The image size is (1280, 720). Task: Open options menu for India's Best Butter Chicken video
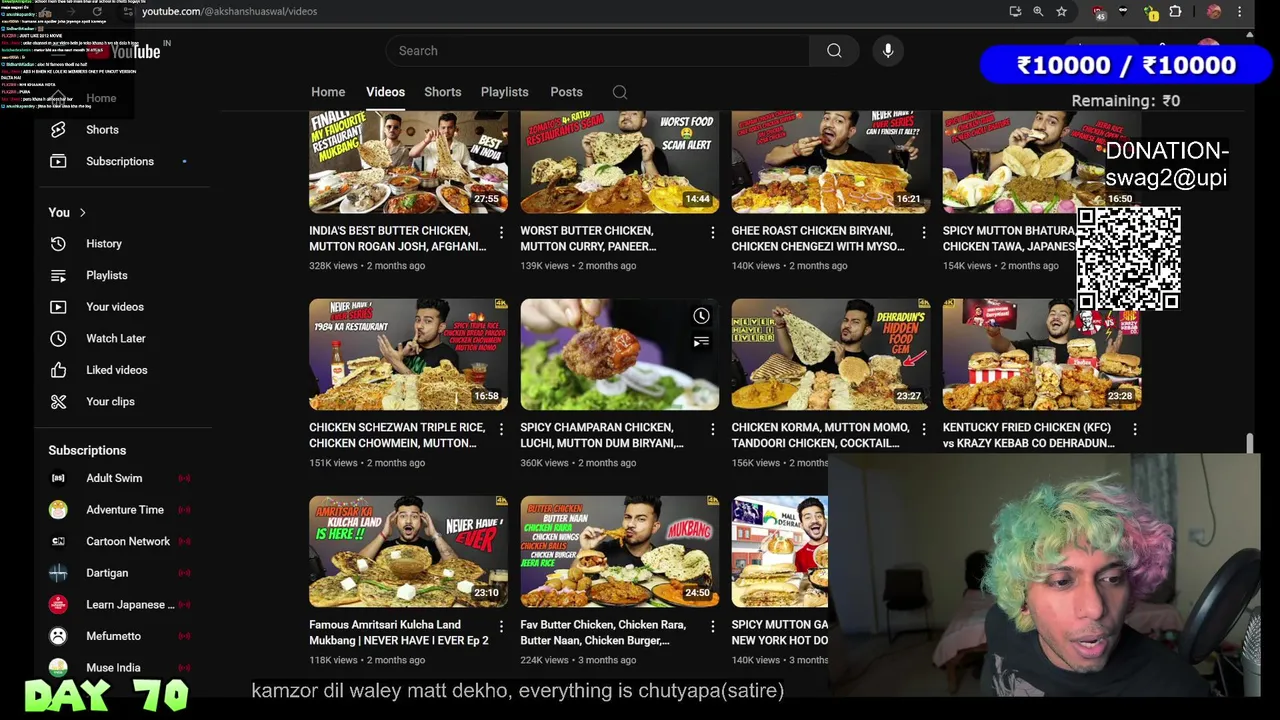[501, 232]
